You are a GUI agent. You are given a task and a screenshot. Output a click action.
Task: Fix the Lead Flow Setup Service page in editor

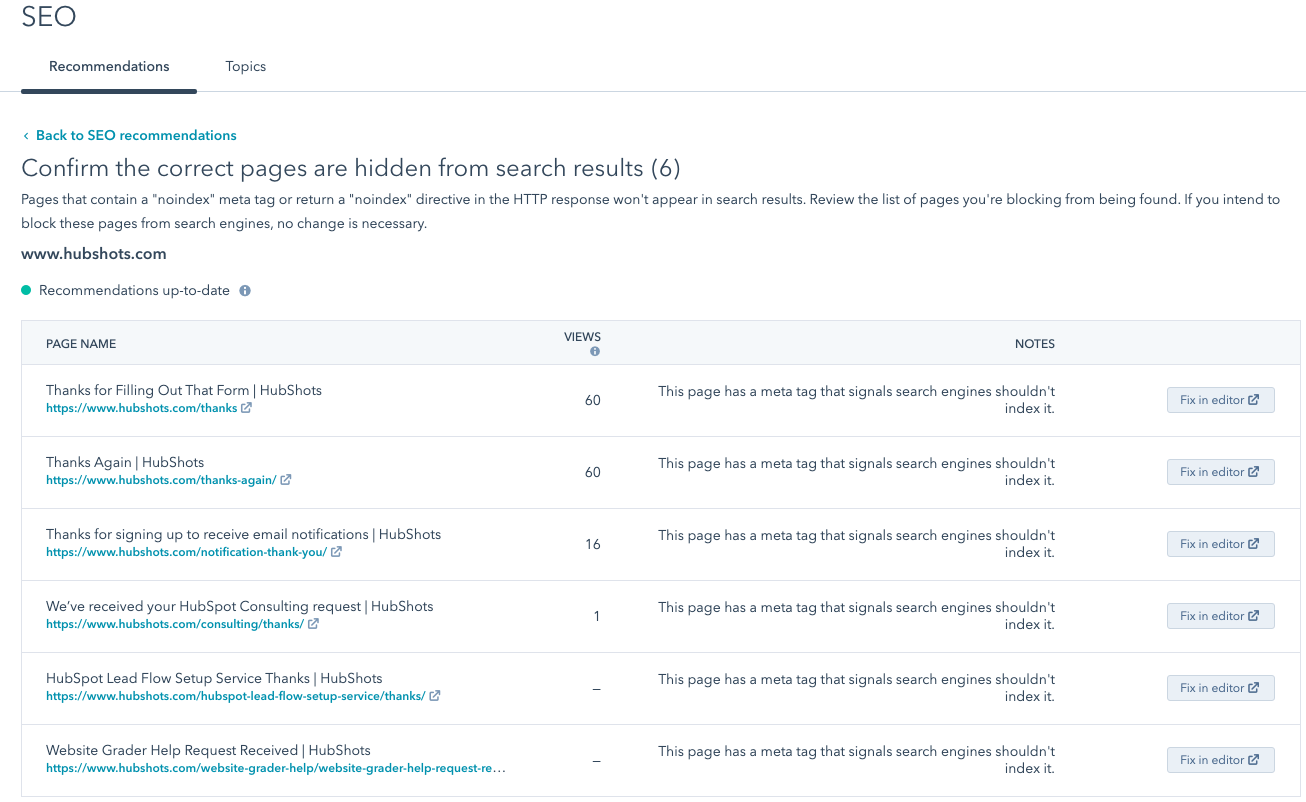1220,688
